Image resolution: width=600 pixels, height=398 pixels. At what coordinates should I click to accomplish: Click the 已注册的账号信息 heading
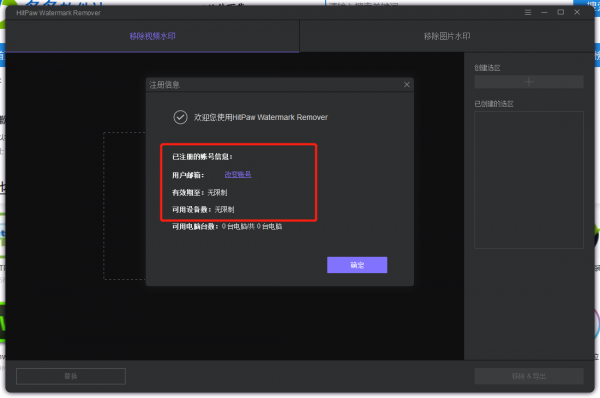[x=202, y=157]
